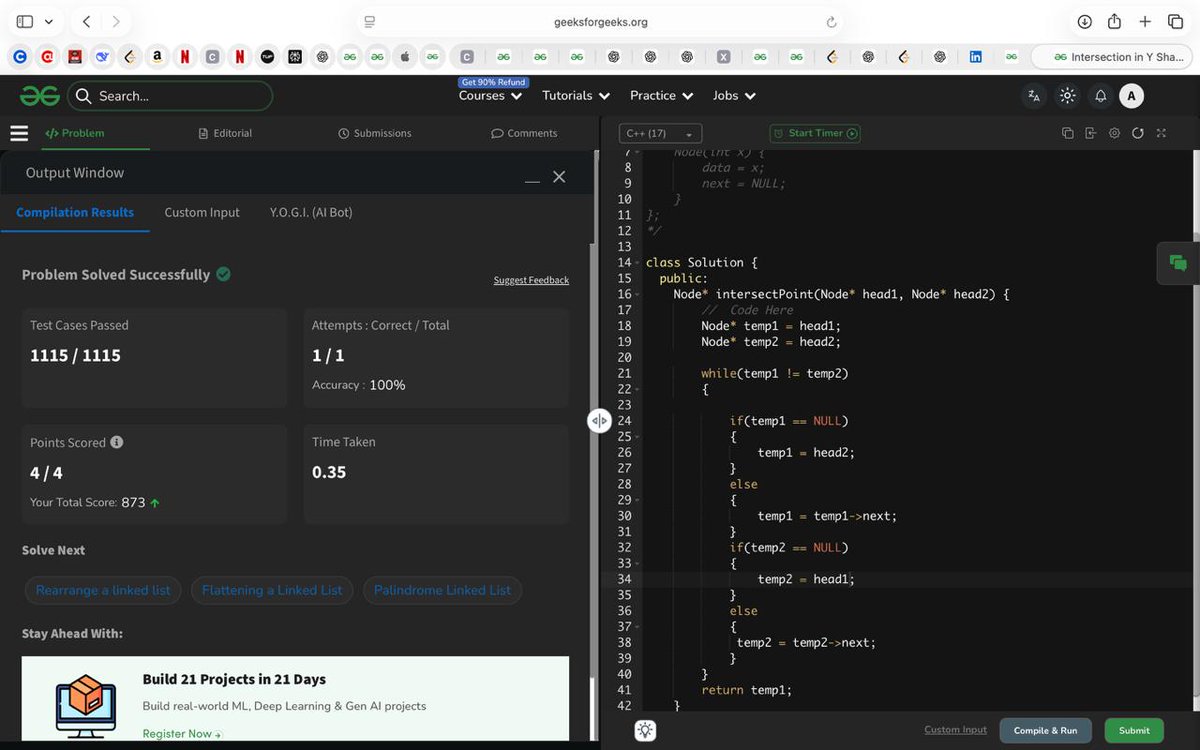Screen dimensions: 1200x750
Task: Open the Safari sidebar panel icon
Action: [x=25, y=21]
